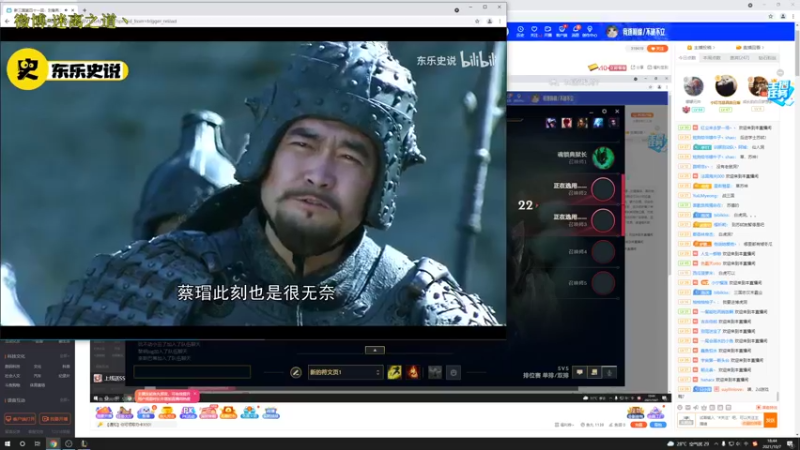Go back in the front browser window

[x=7, y=21]
